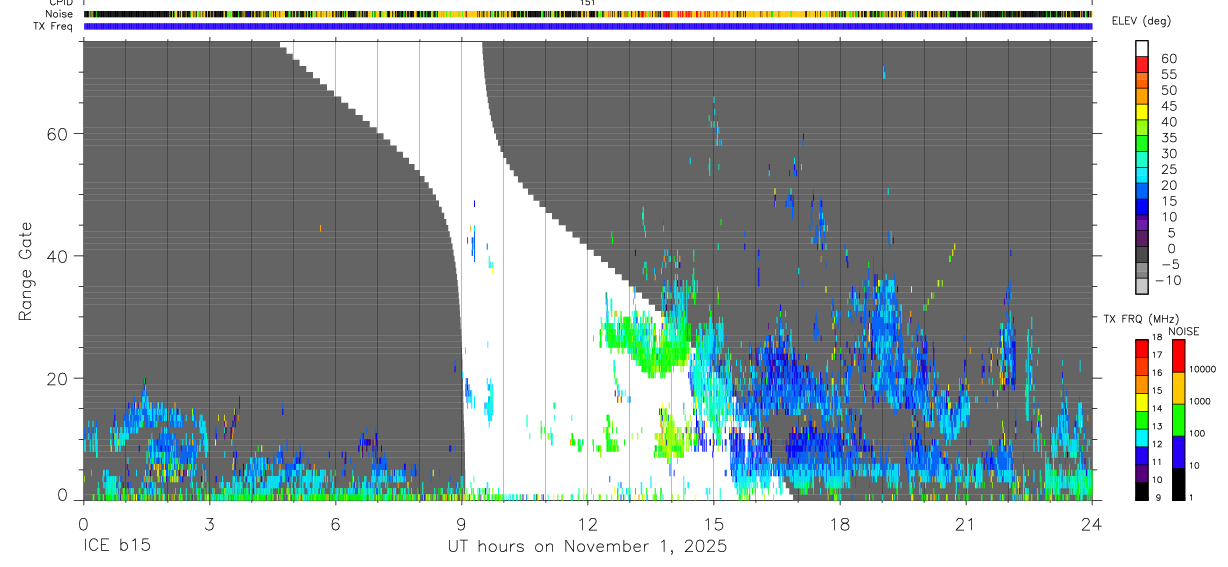Click the multicolored Noise strip above plot
Screen dimensions: 1228x567
click(x=588, y=14)
